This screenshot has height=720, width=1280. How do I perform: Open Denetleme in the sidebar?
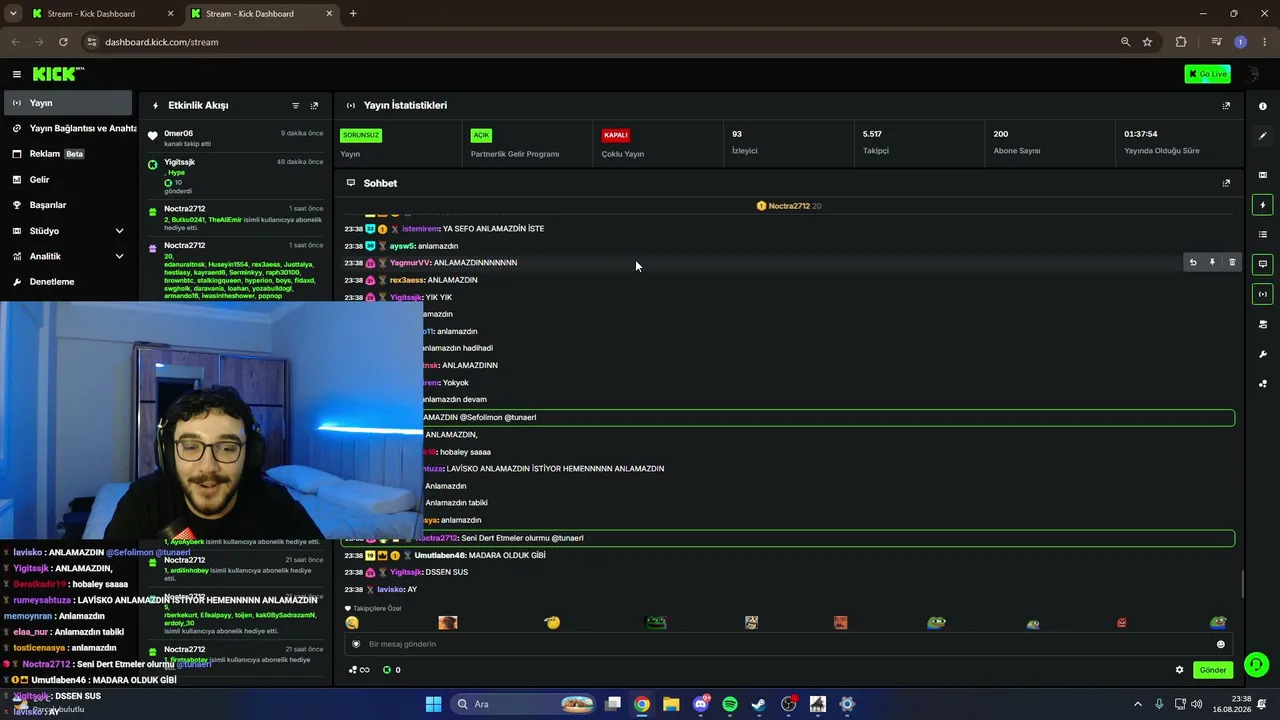click(68, 282)
